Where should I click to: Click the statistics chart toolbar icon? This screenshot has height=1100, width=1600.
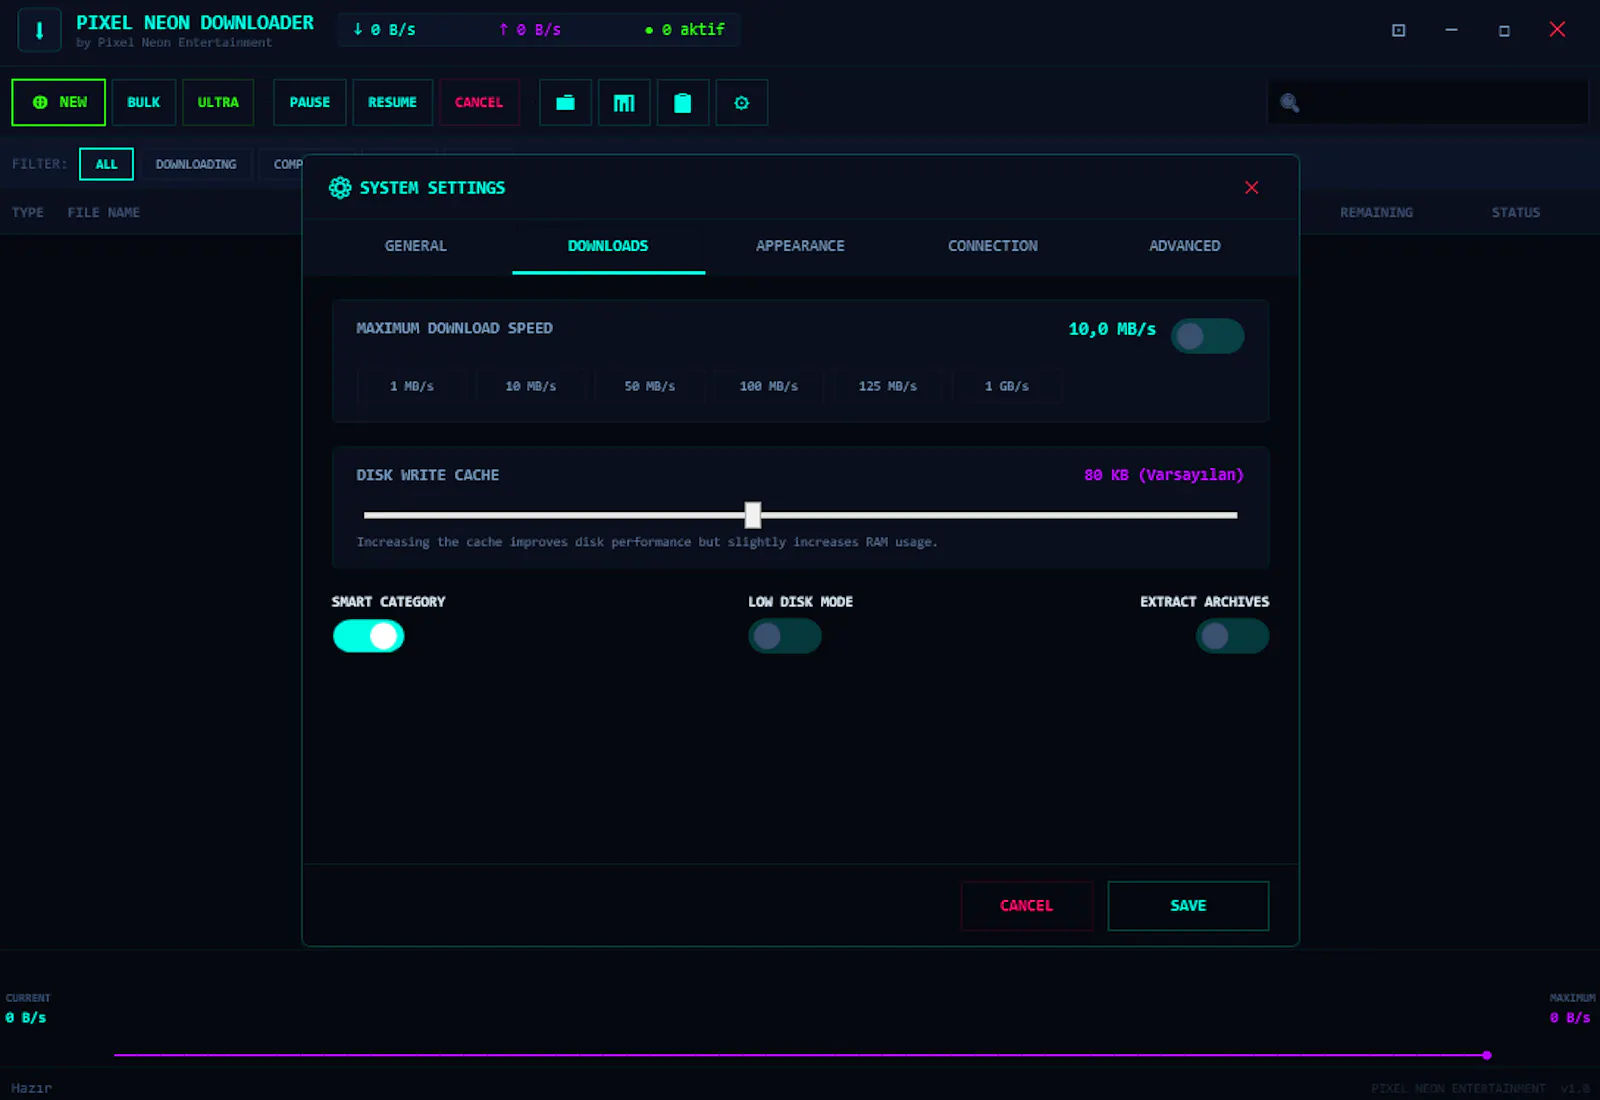point(624,103)
